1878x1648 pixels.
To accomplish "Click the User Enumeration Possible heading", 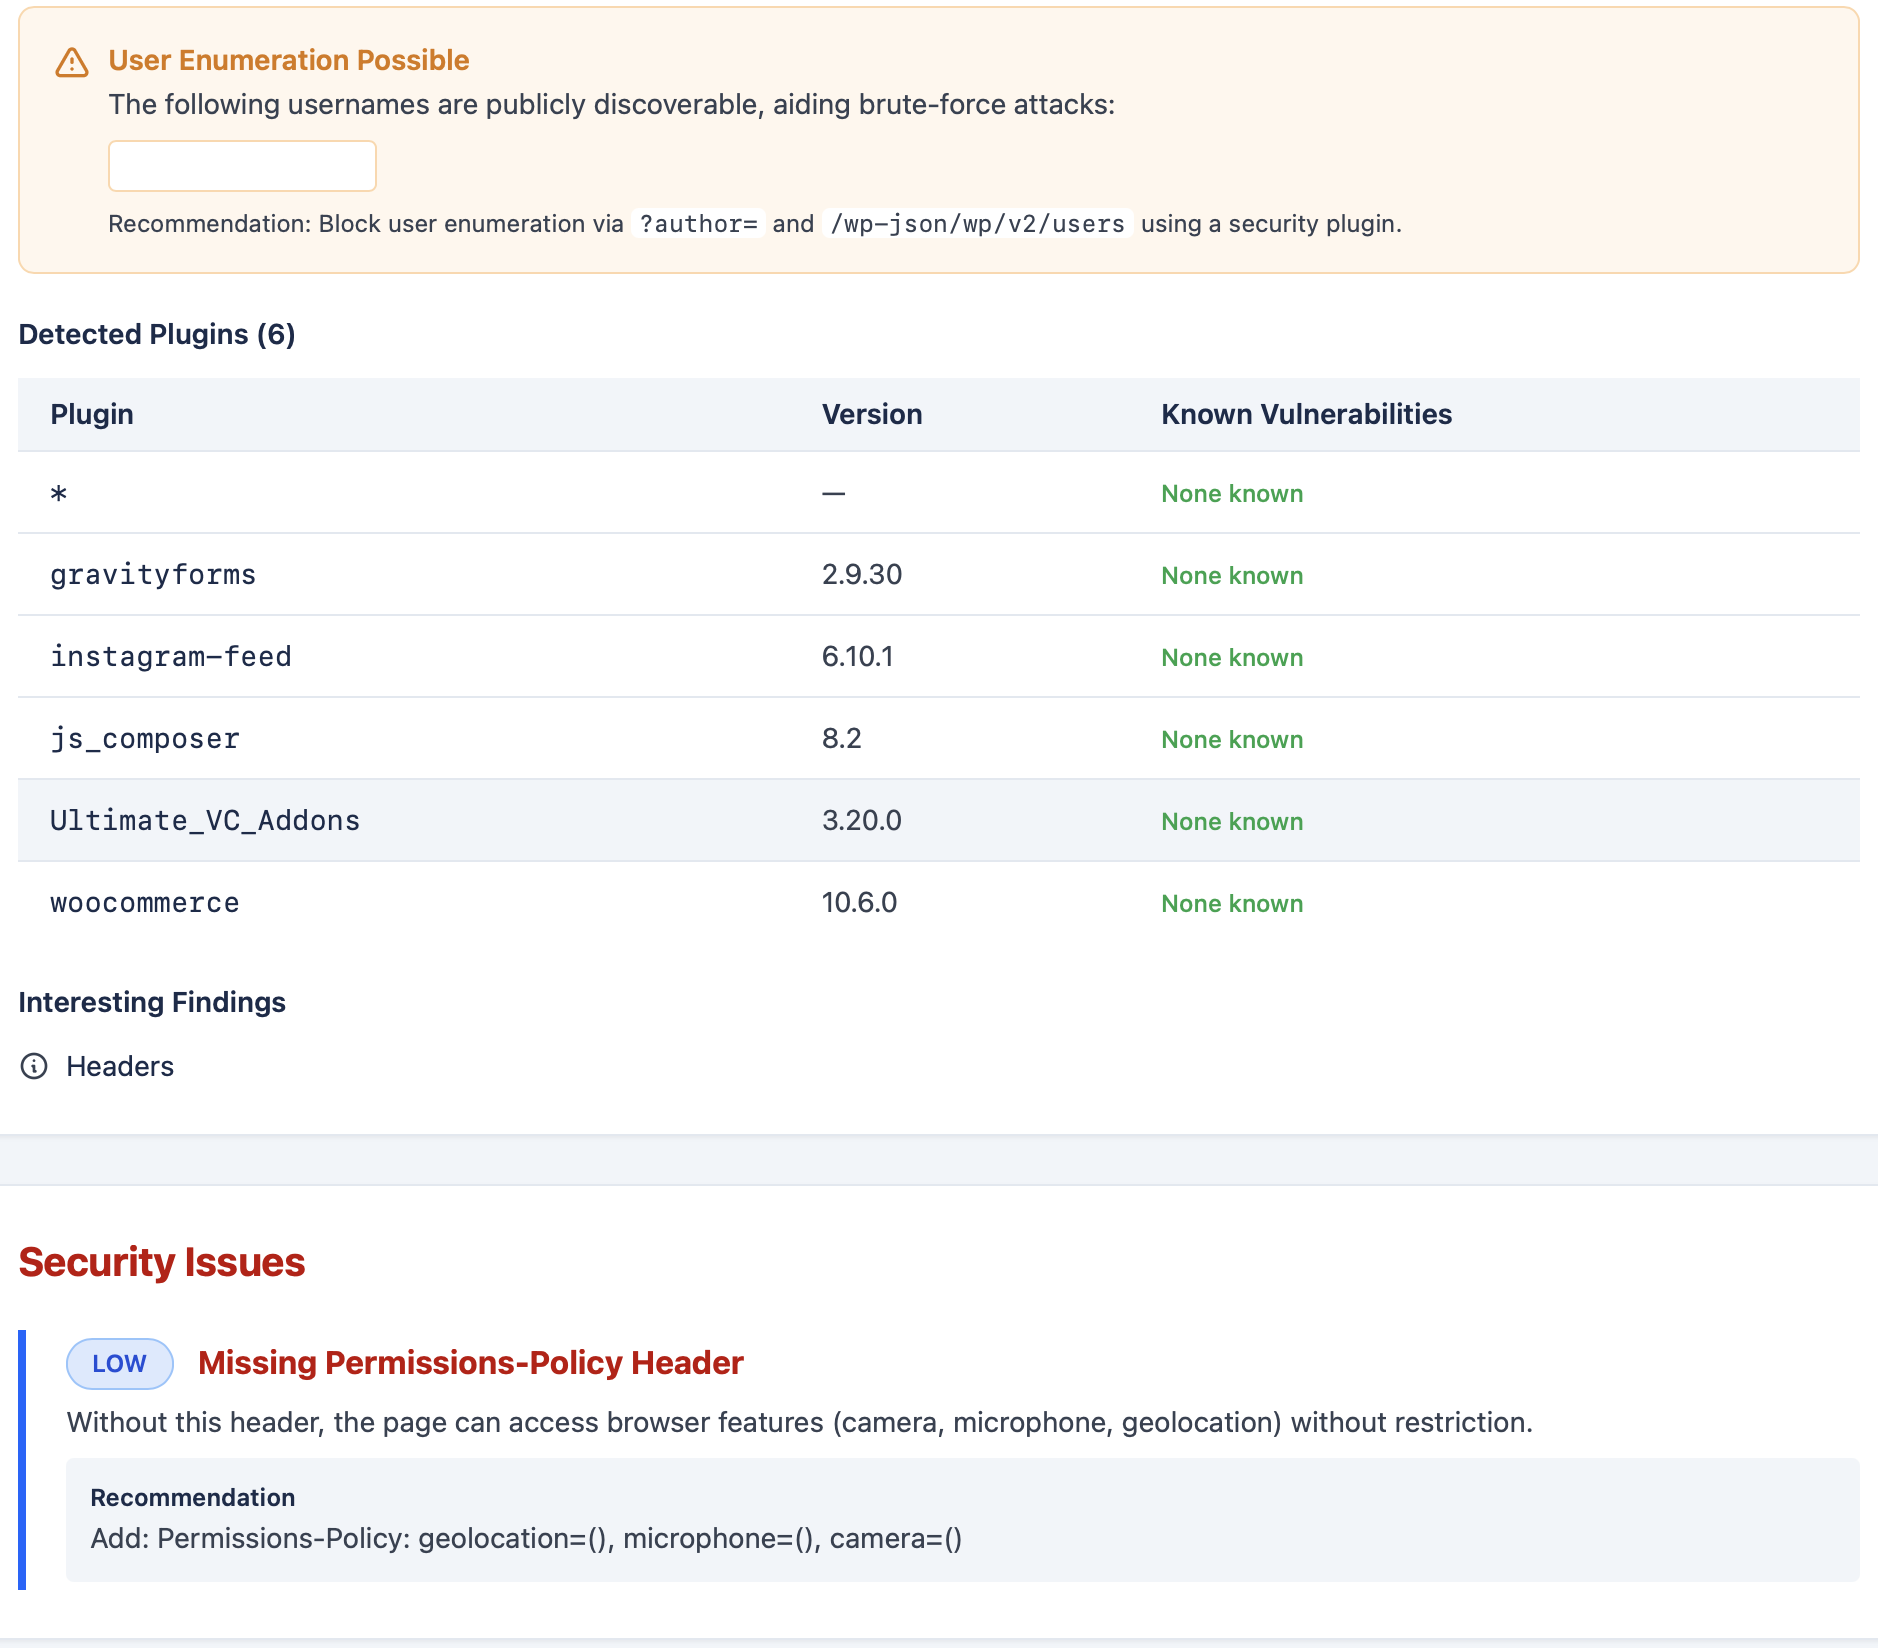I will coord(289,60).
